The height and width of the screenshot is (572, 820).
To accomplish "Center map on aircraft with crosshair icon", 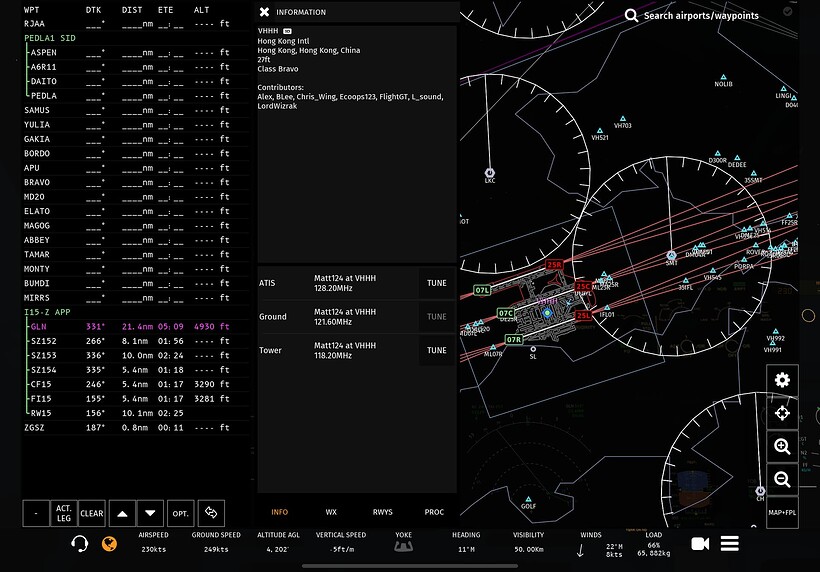I will pyautogui.click(x=782, y=413).
